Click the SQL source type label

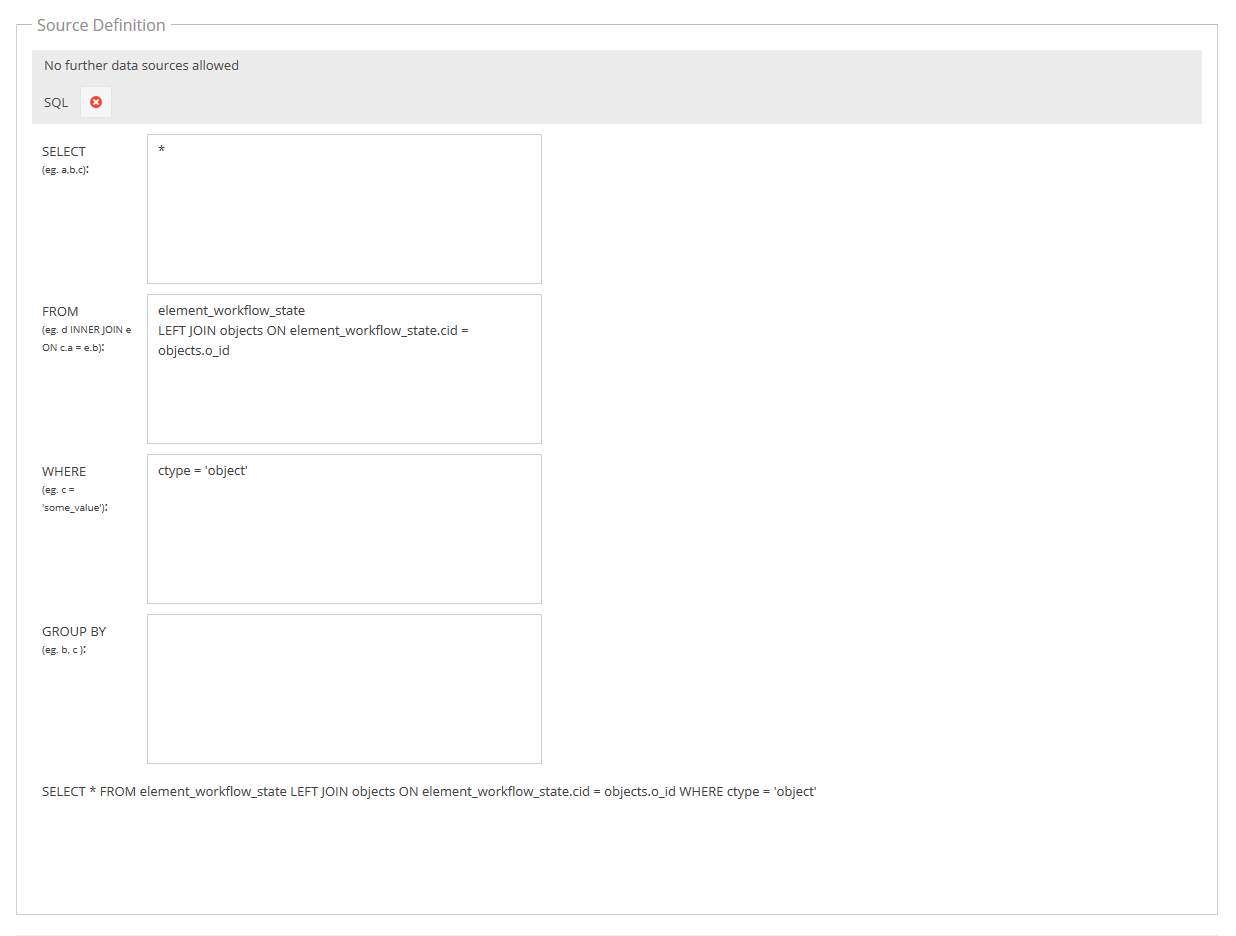pos(56,103)
